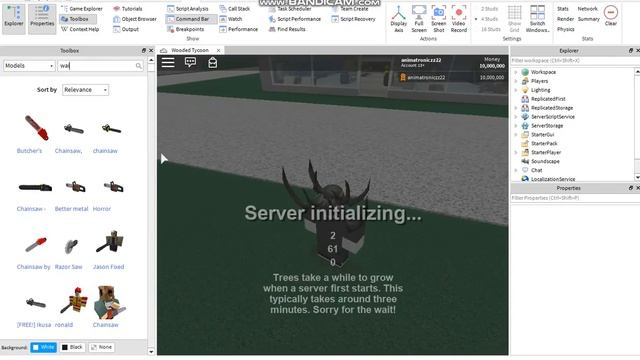This screenshot has width=640, height=360.
Task: Open the Watch window
Action: click(231, 19)
